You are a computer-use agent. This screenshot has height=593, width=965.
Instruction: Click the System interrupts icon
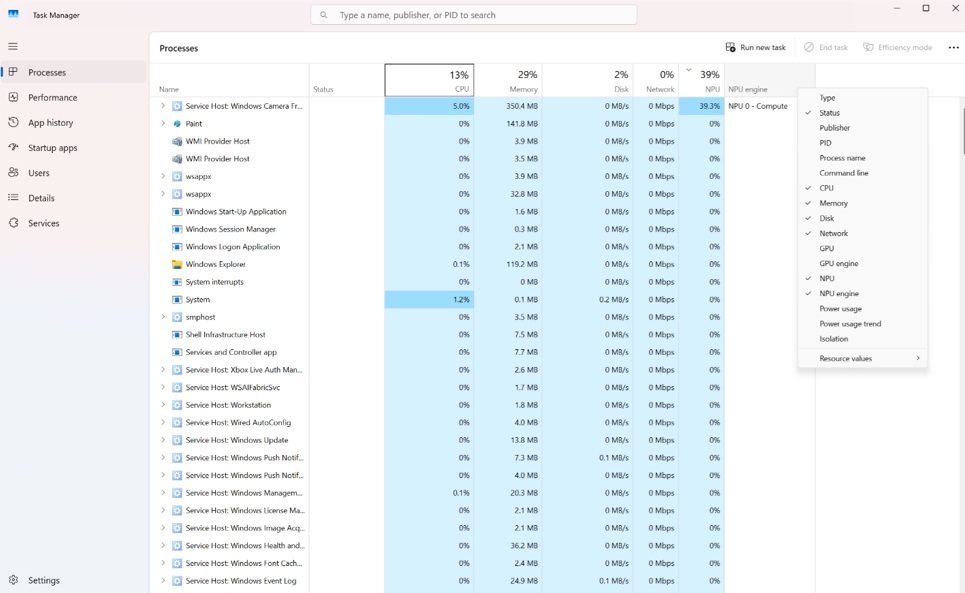click(x=177, y=282)
